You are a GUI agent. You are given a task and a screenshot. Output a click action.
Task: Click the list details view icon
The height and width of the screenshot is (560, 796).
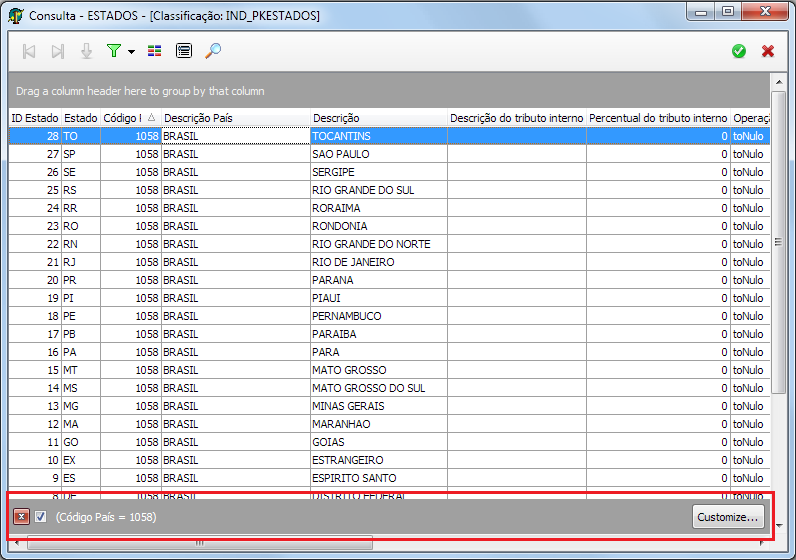click(x=184, y=51)
